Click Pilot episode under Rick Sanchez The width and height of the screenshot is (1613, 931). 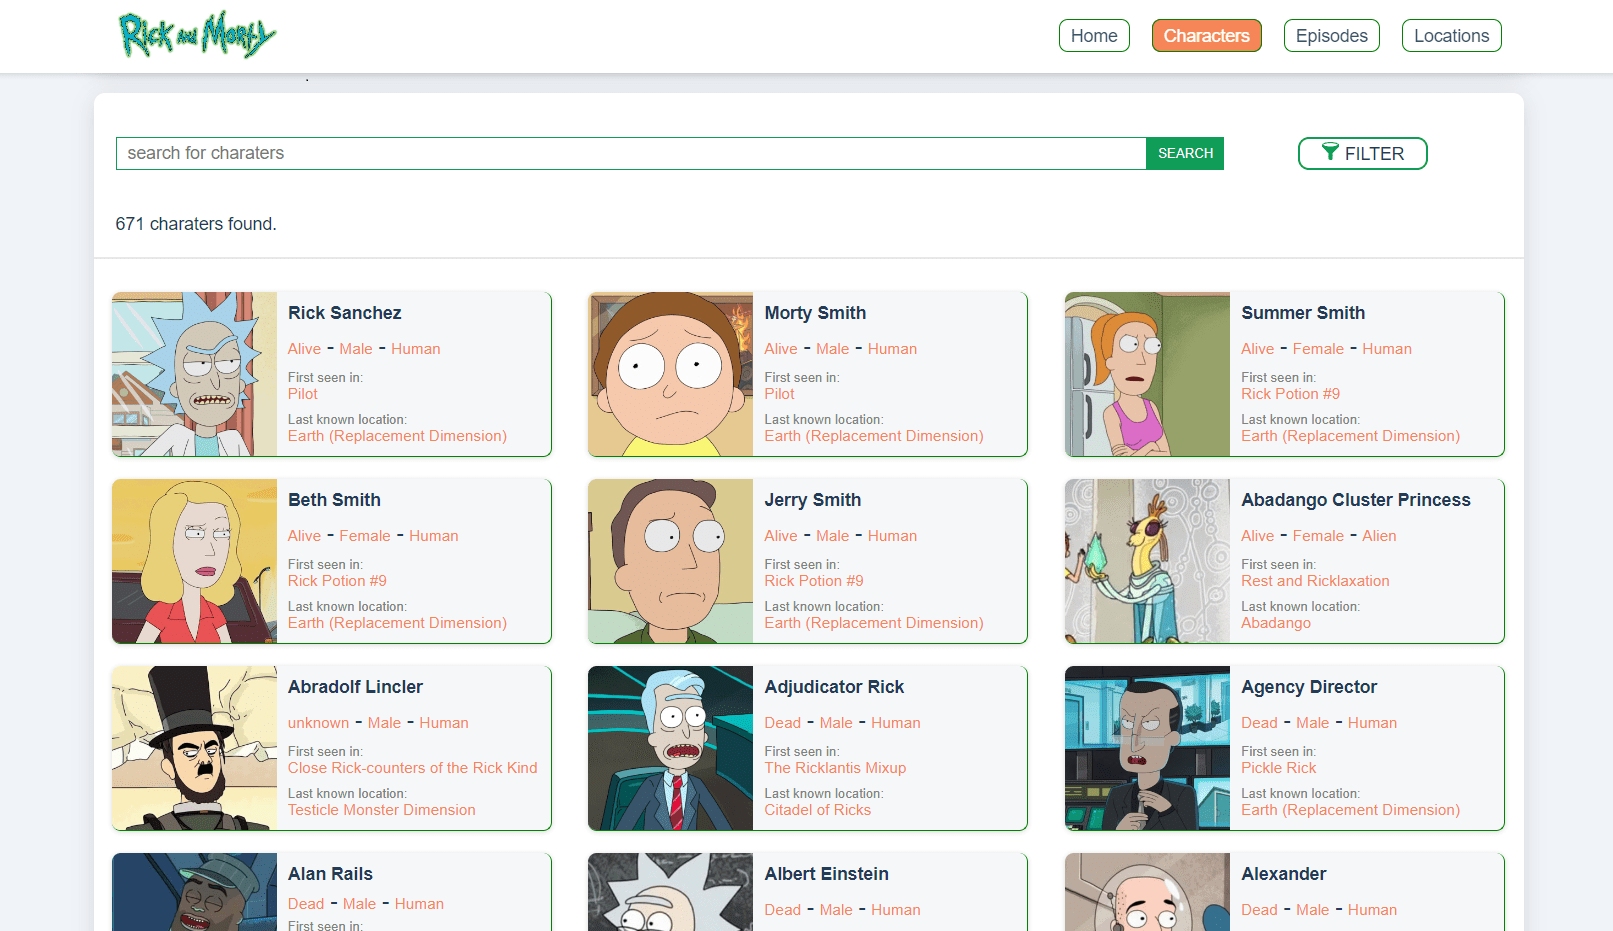[303, 394]
